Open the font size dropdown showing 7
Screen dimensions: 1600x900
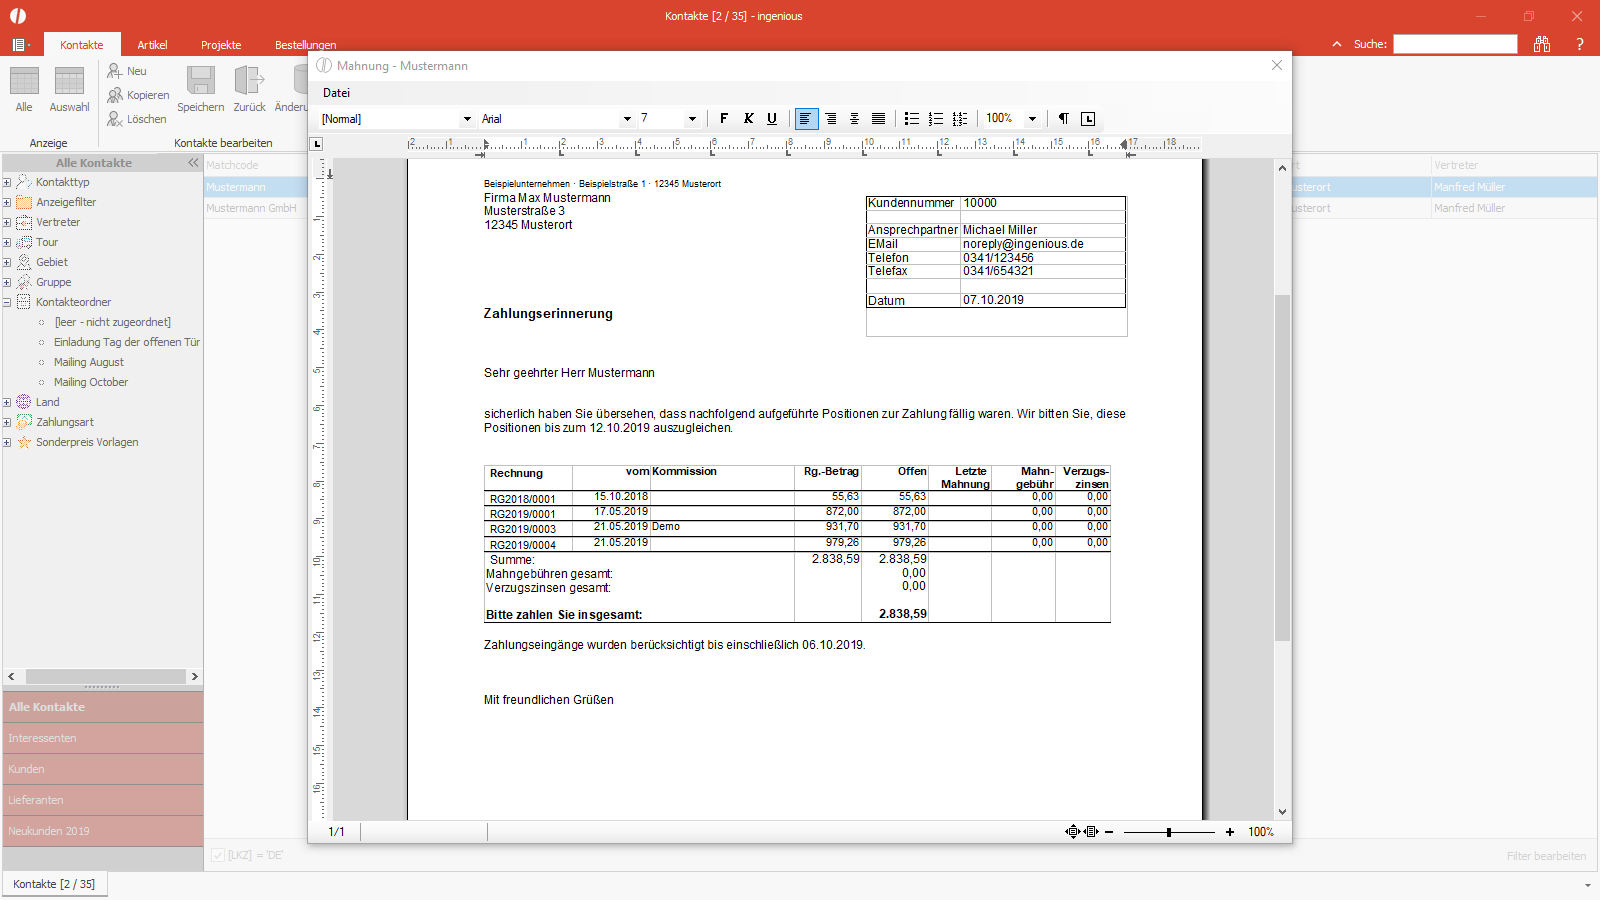point(691,119)
